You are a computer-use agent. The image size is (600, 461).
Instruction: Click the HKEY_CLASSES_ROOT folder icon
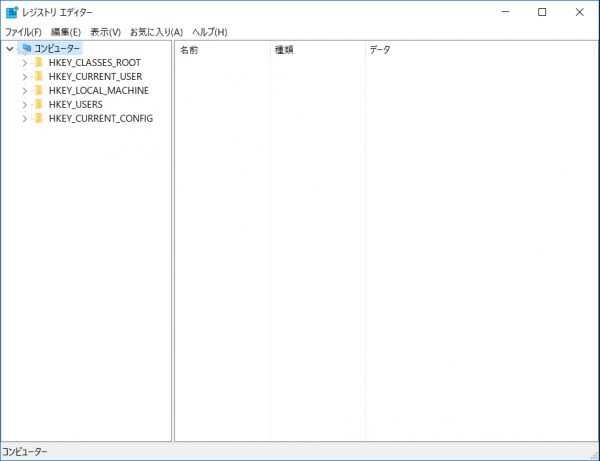point(39,62)
